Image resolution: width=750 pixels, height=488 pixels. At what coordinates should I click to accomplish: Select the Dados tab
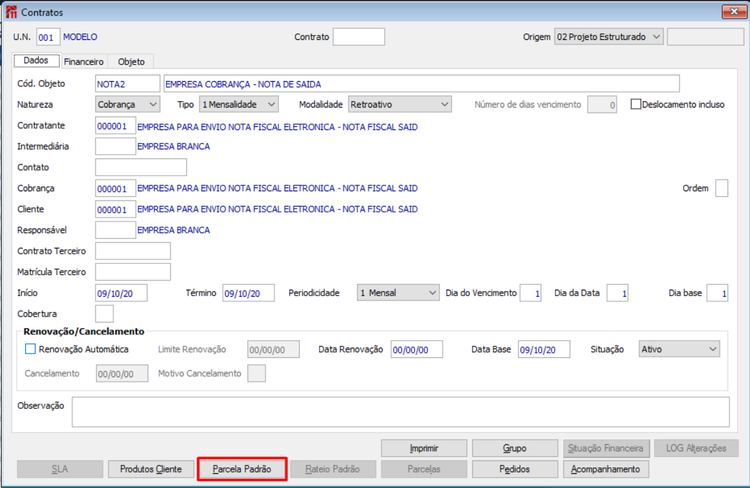click(36, 60)
